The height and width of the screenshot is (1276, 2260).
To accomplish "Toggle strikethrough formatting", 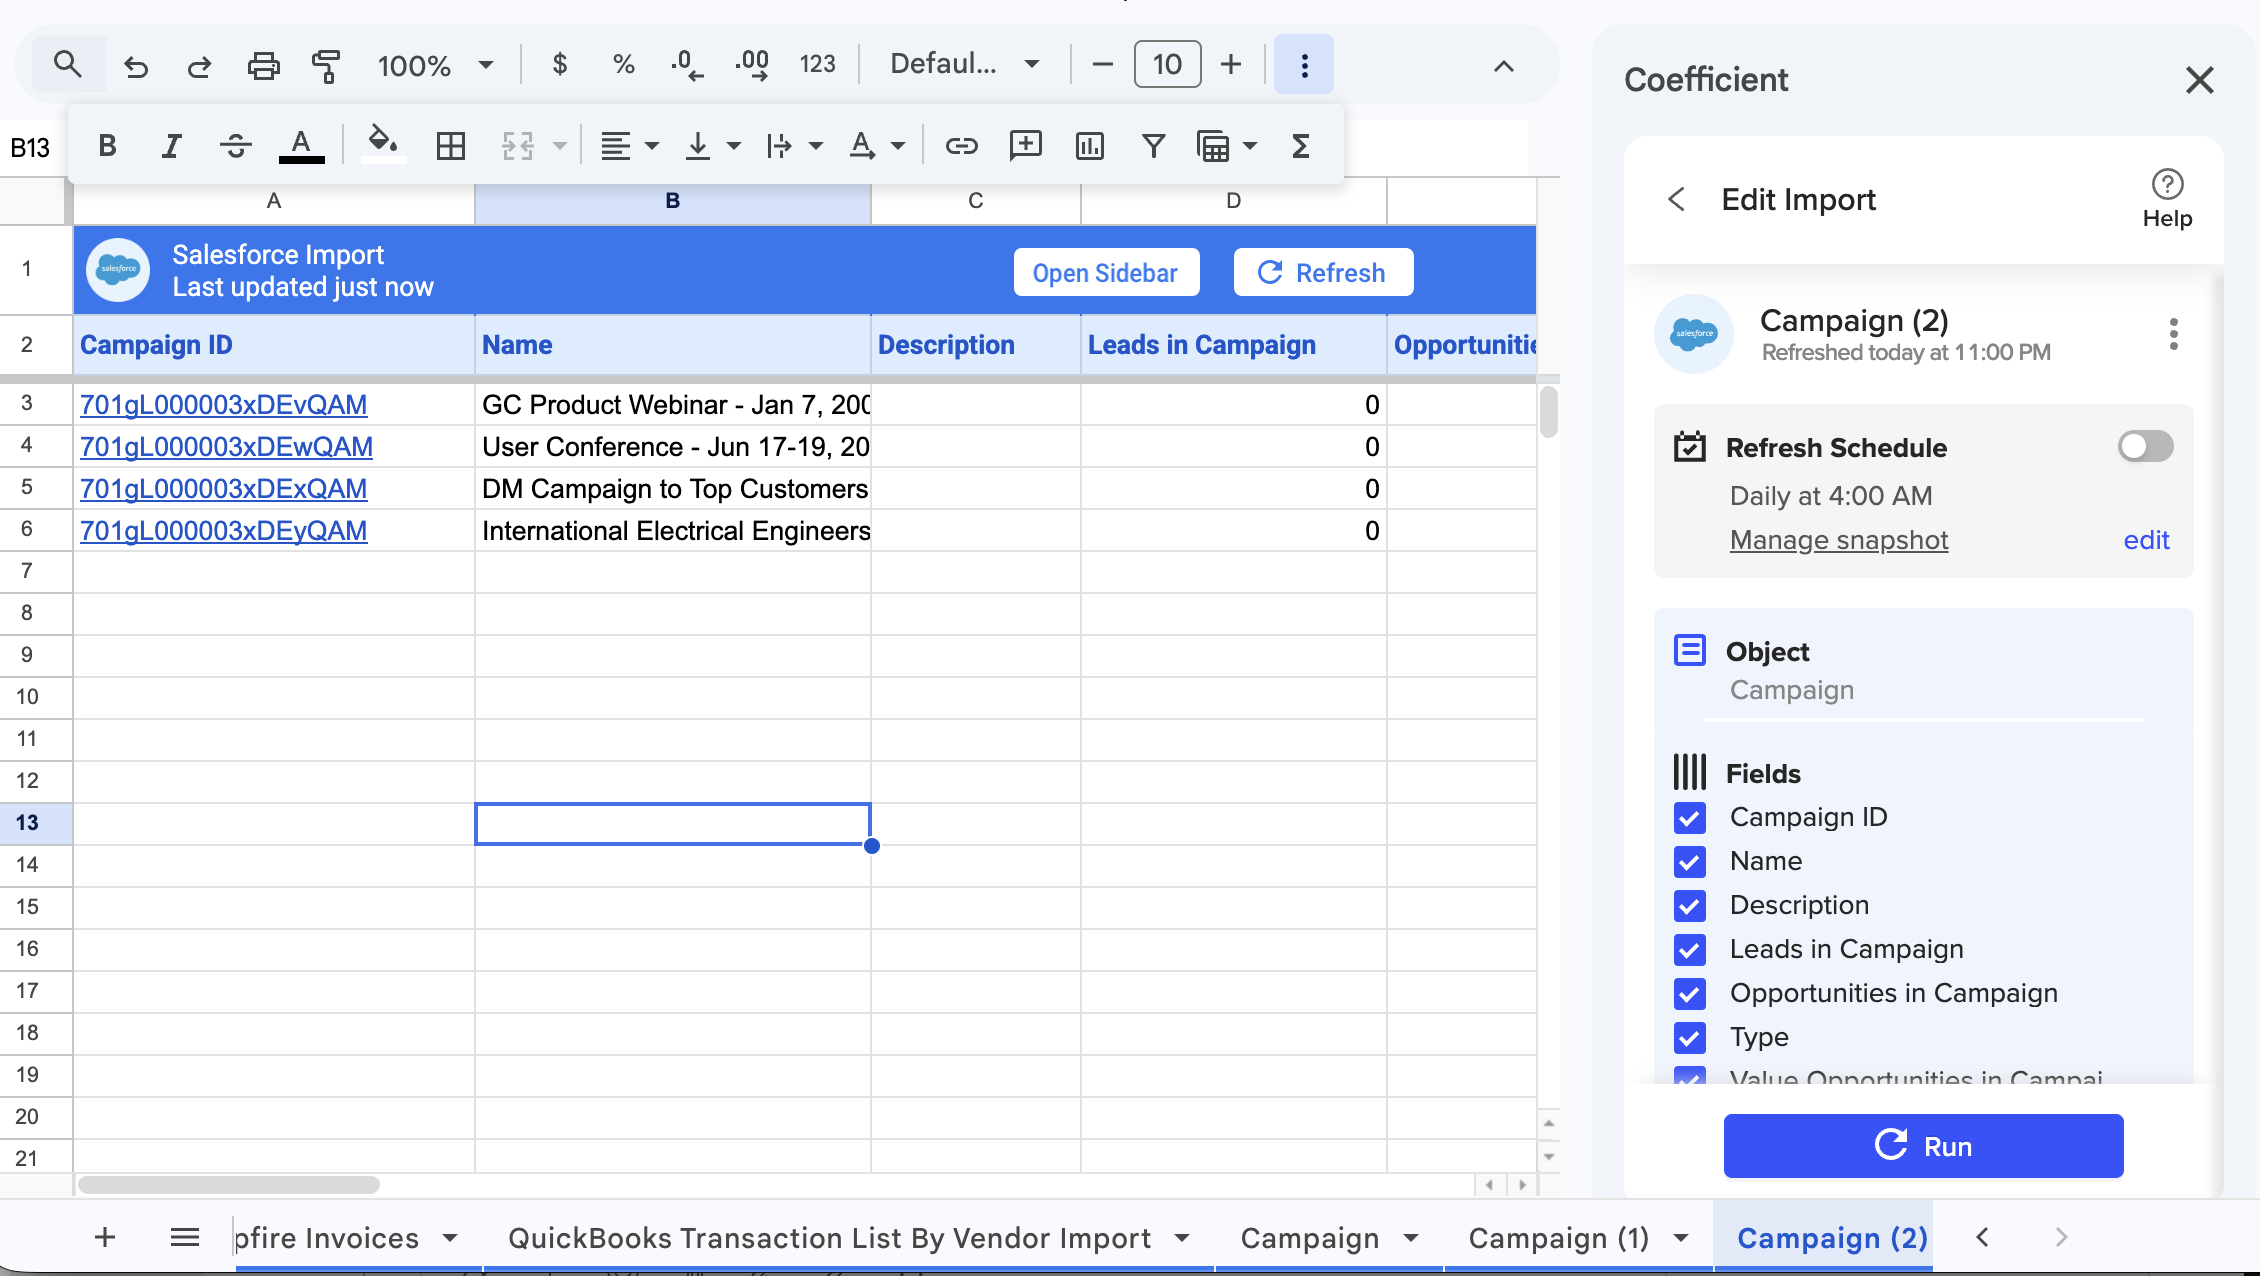I will tap(235, 146).
